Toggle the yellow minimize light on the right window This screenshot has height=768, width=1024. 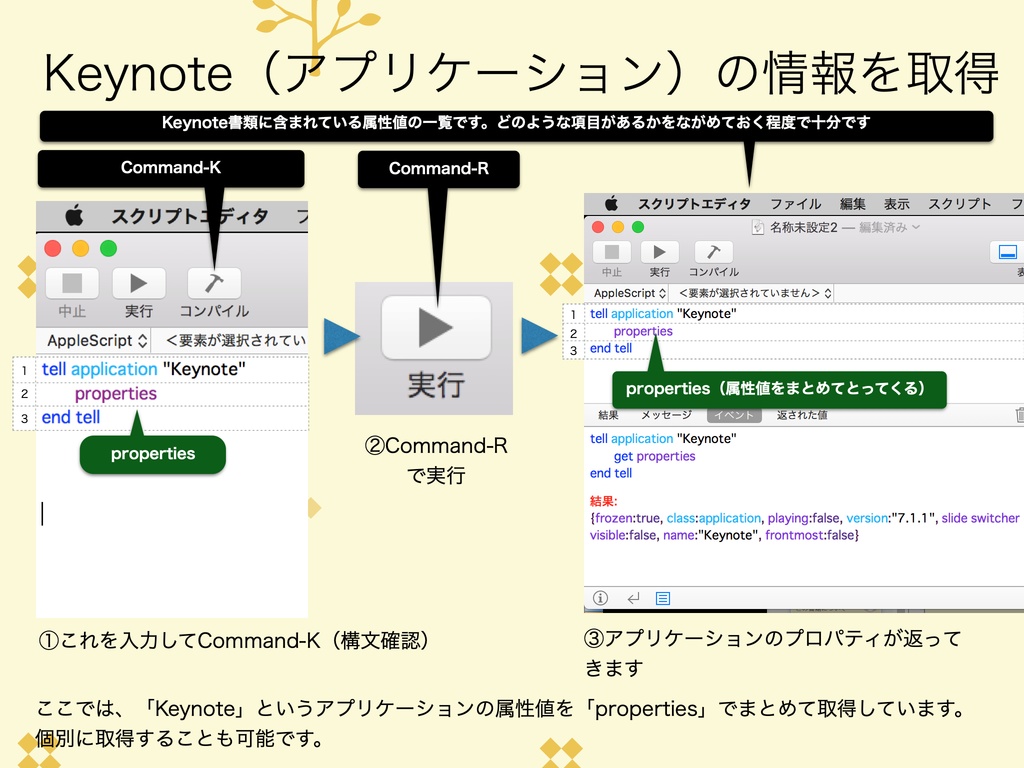point(616,226)
